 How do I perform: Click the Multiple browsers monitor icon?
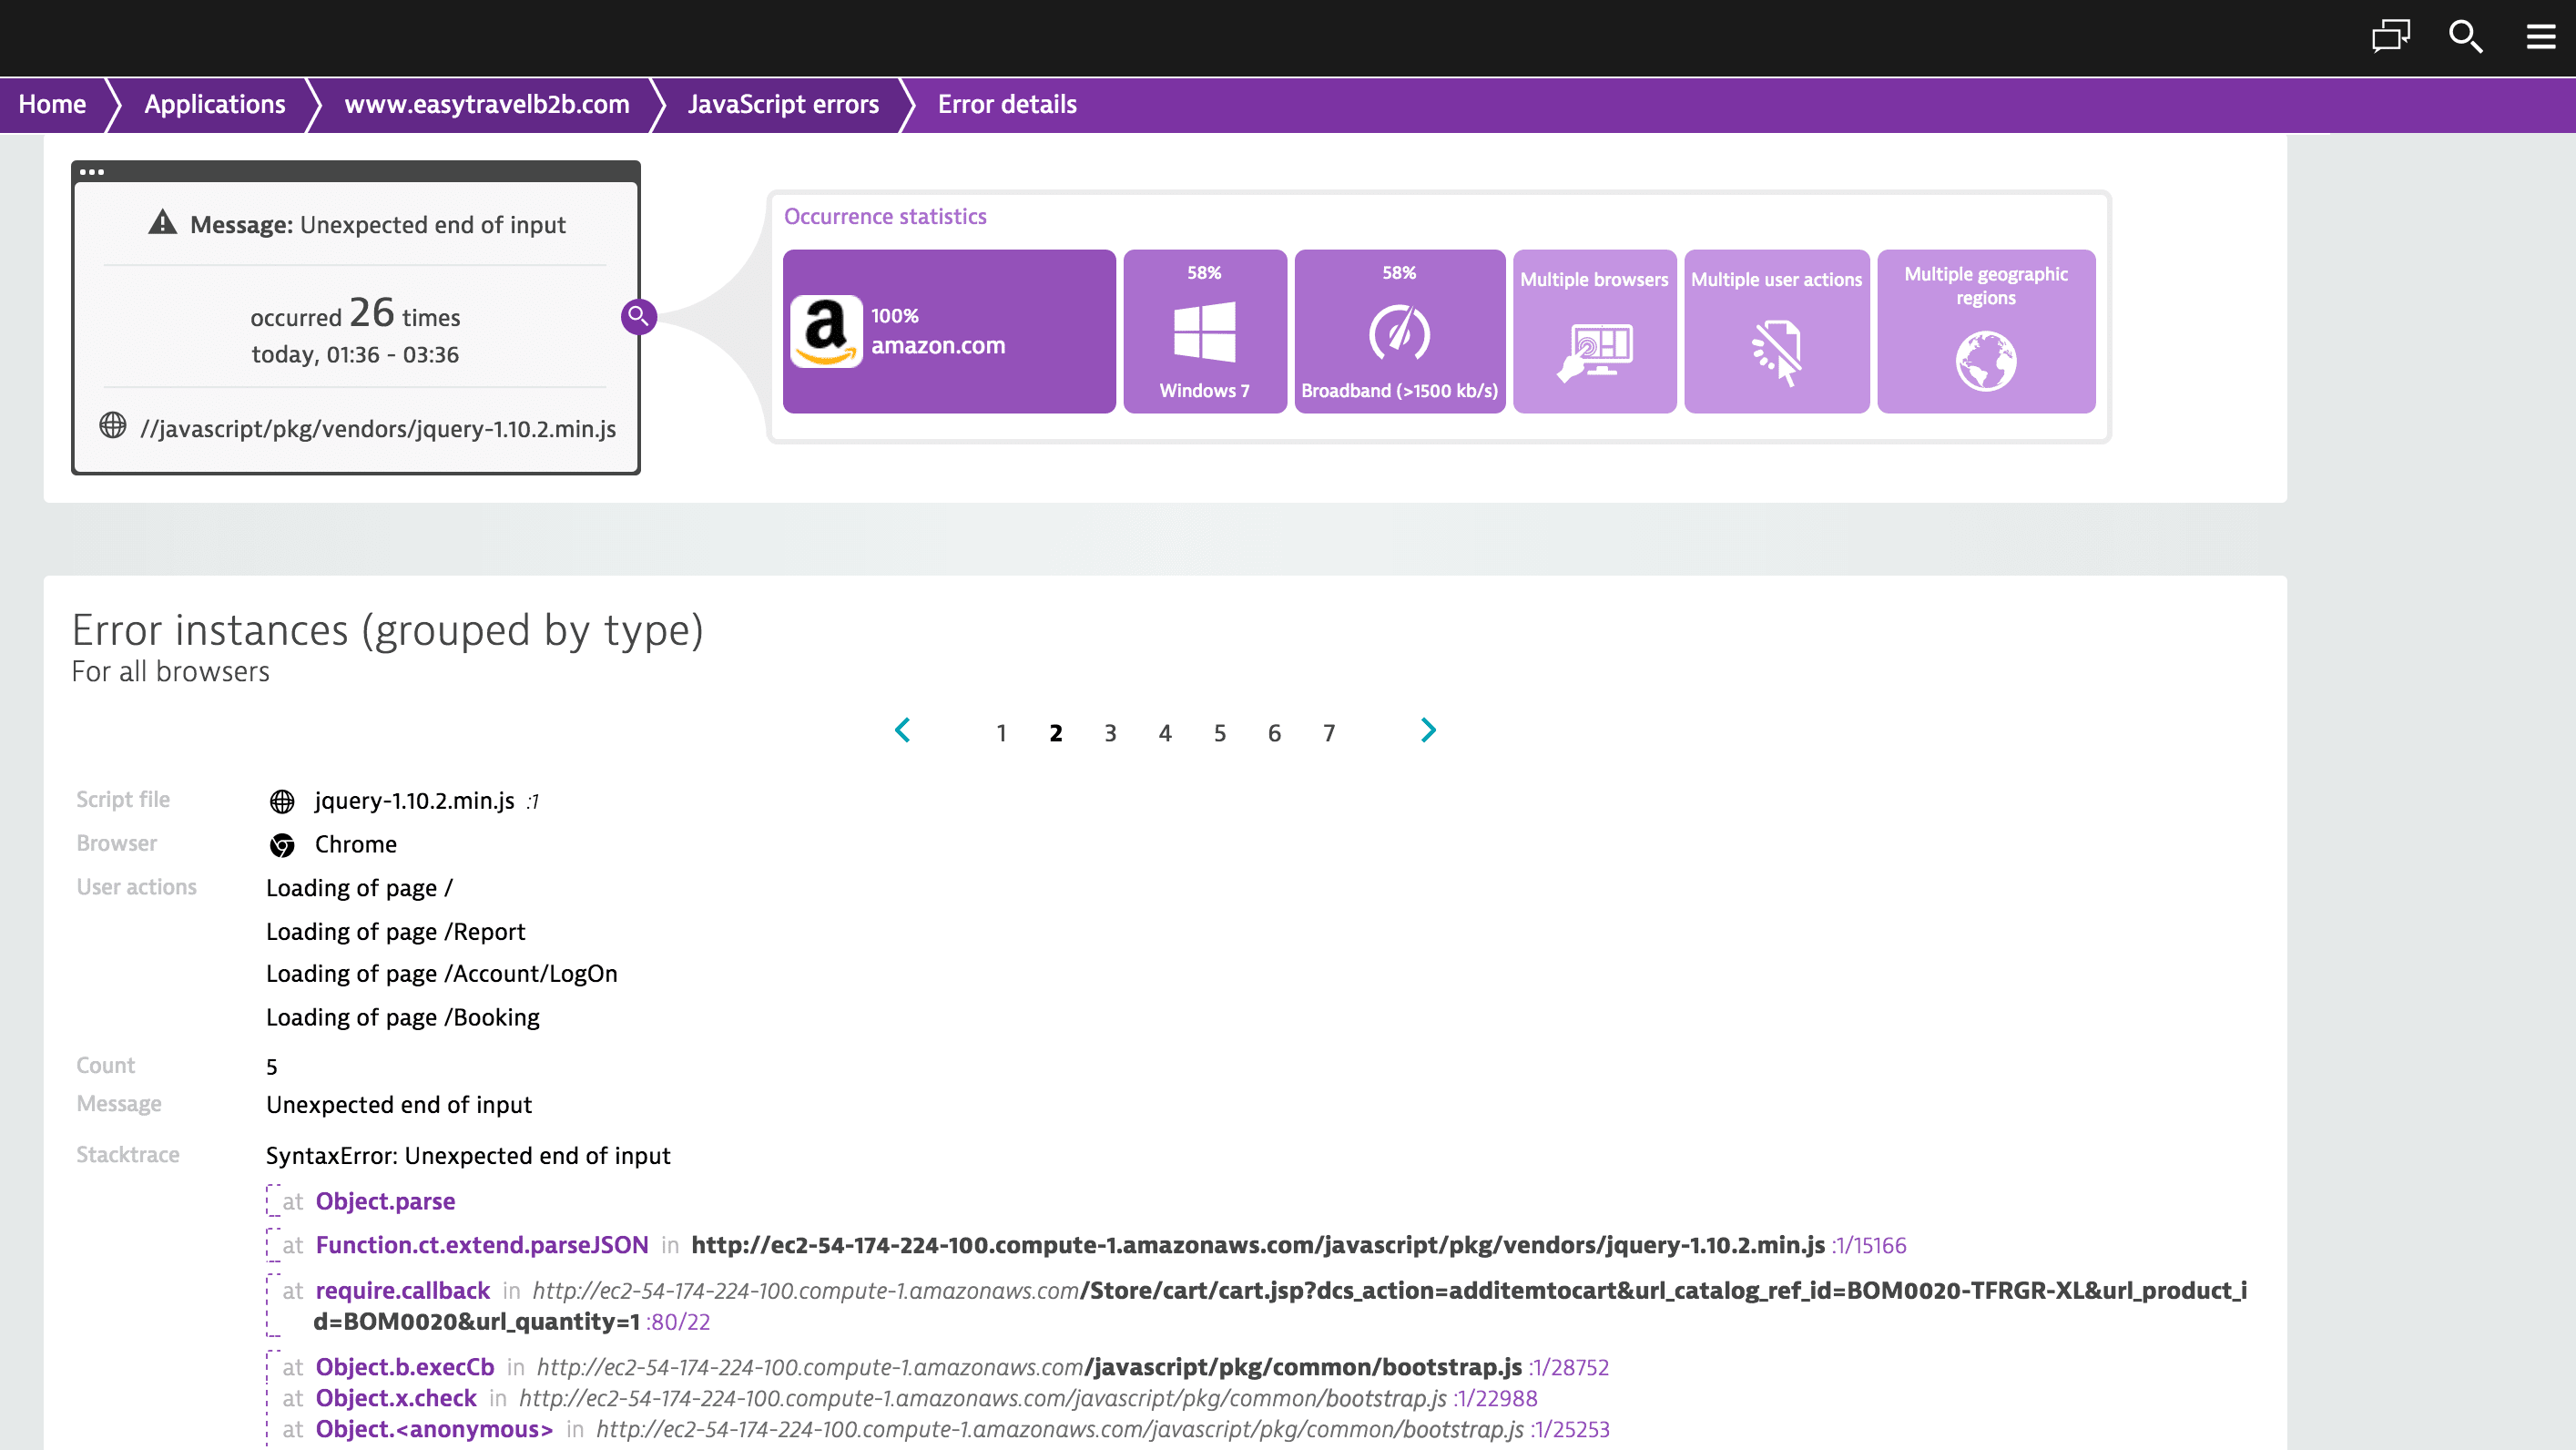(1594, 352)
